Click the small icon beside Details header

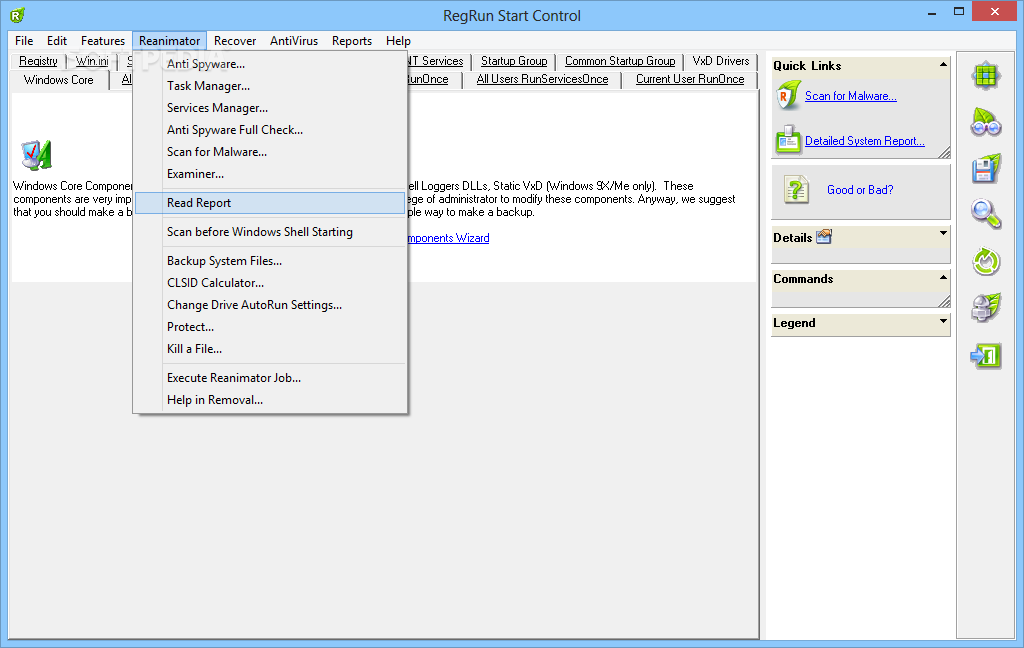pos(824,236)
